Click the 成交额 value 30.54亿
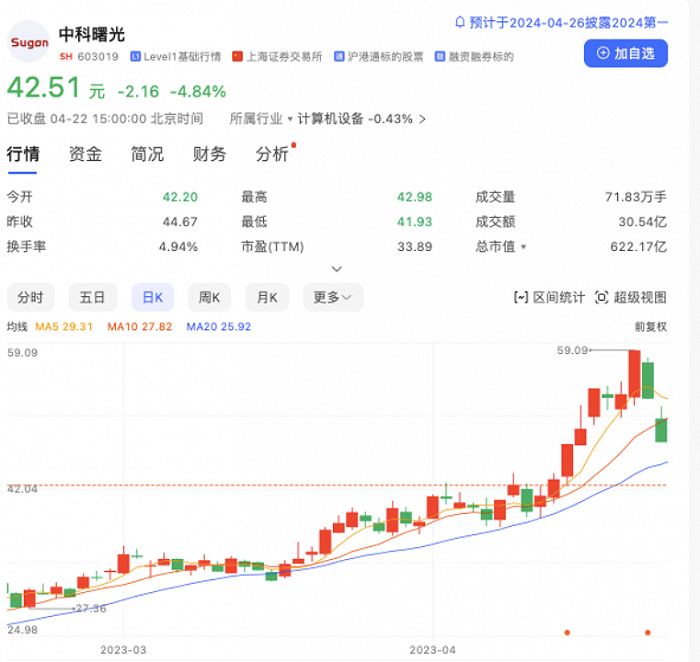 coord(642,222)
